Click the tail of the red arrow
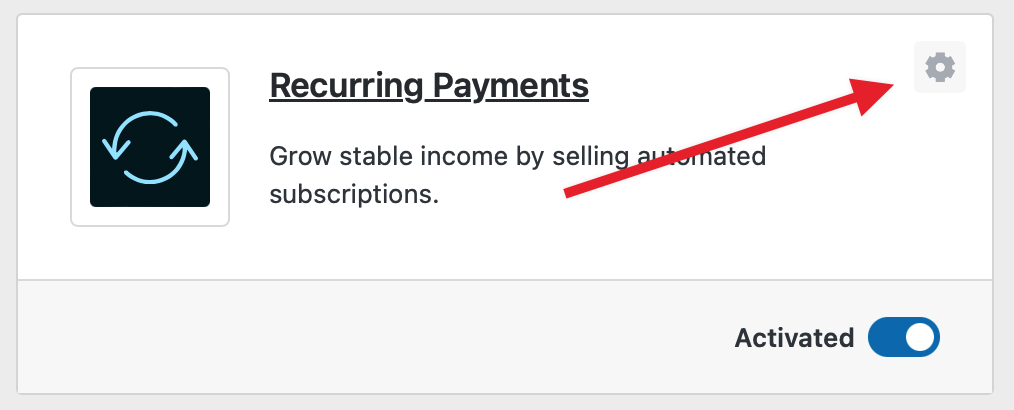Screen dimensions: 1014x410 tap(572, 190)
